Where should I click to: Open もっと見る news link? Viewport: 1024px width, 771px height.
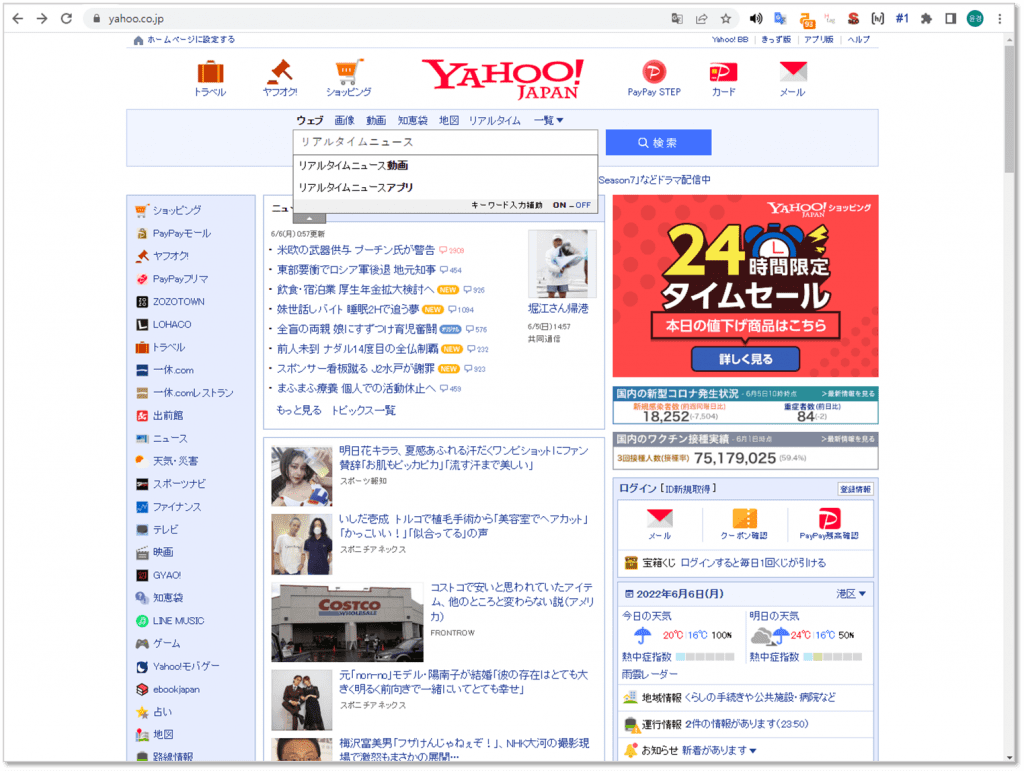(298, 410)
